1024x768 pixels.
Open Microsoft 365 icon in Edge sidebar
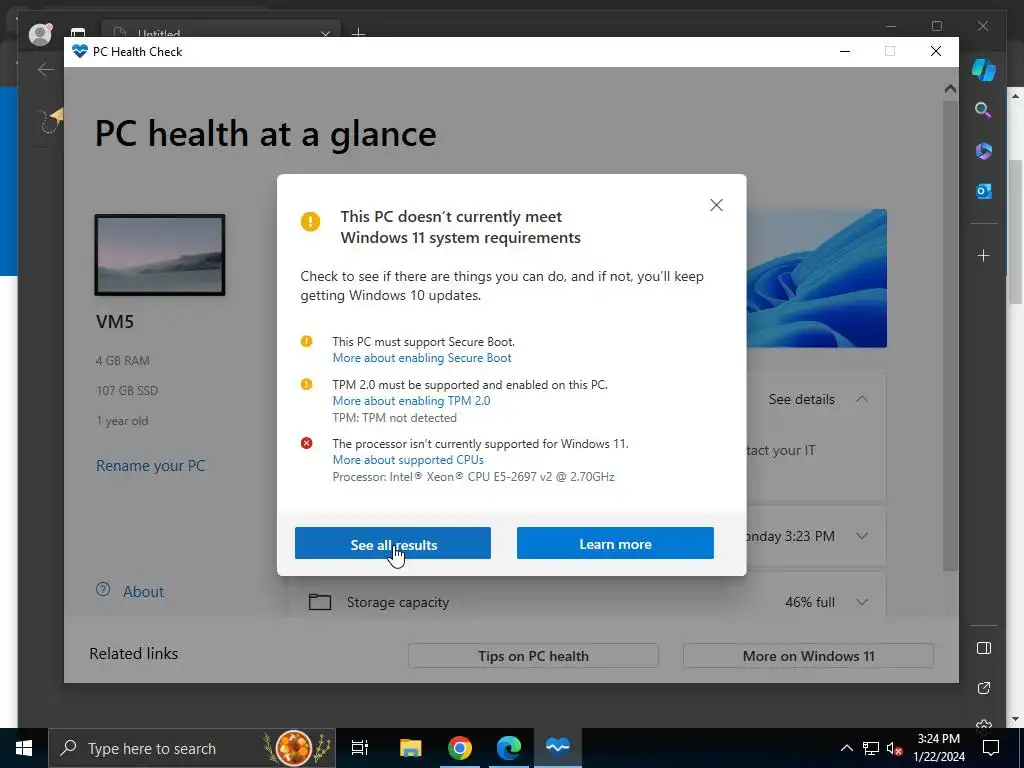click(984, 151)
